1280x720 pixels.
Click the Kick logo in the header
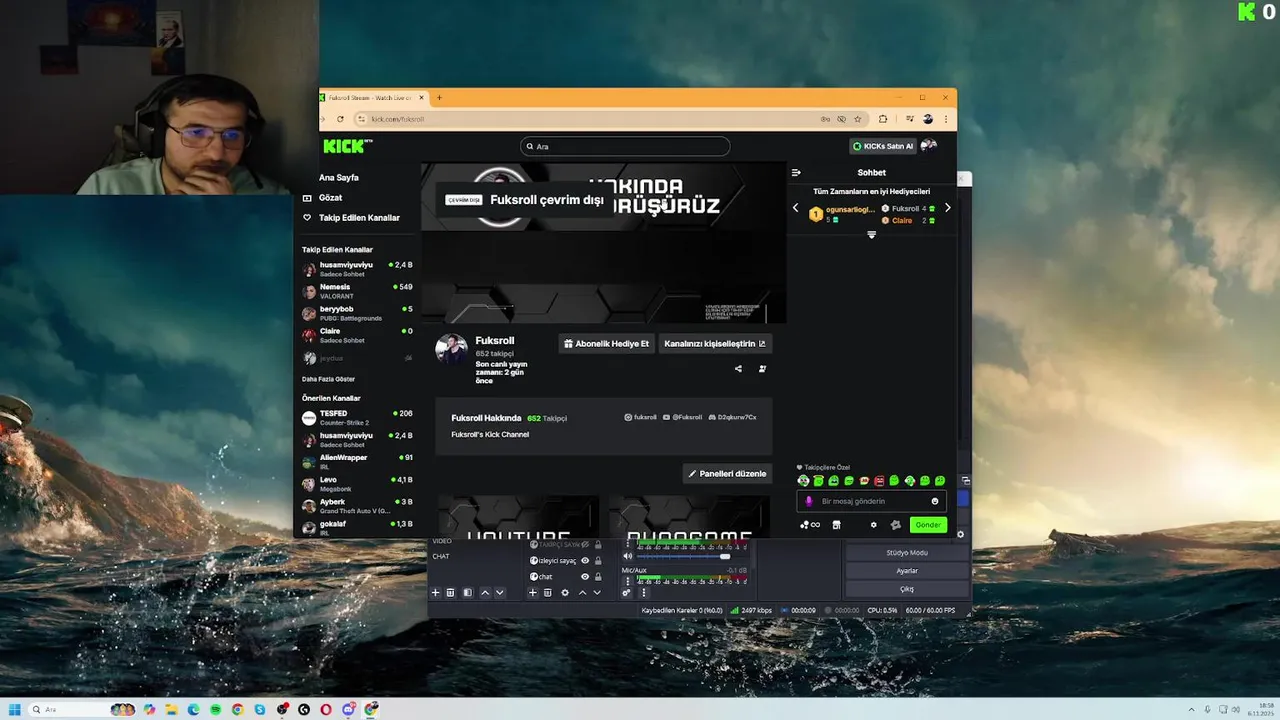[x=347, y=146]
